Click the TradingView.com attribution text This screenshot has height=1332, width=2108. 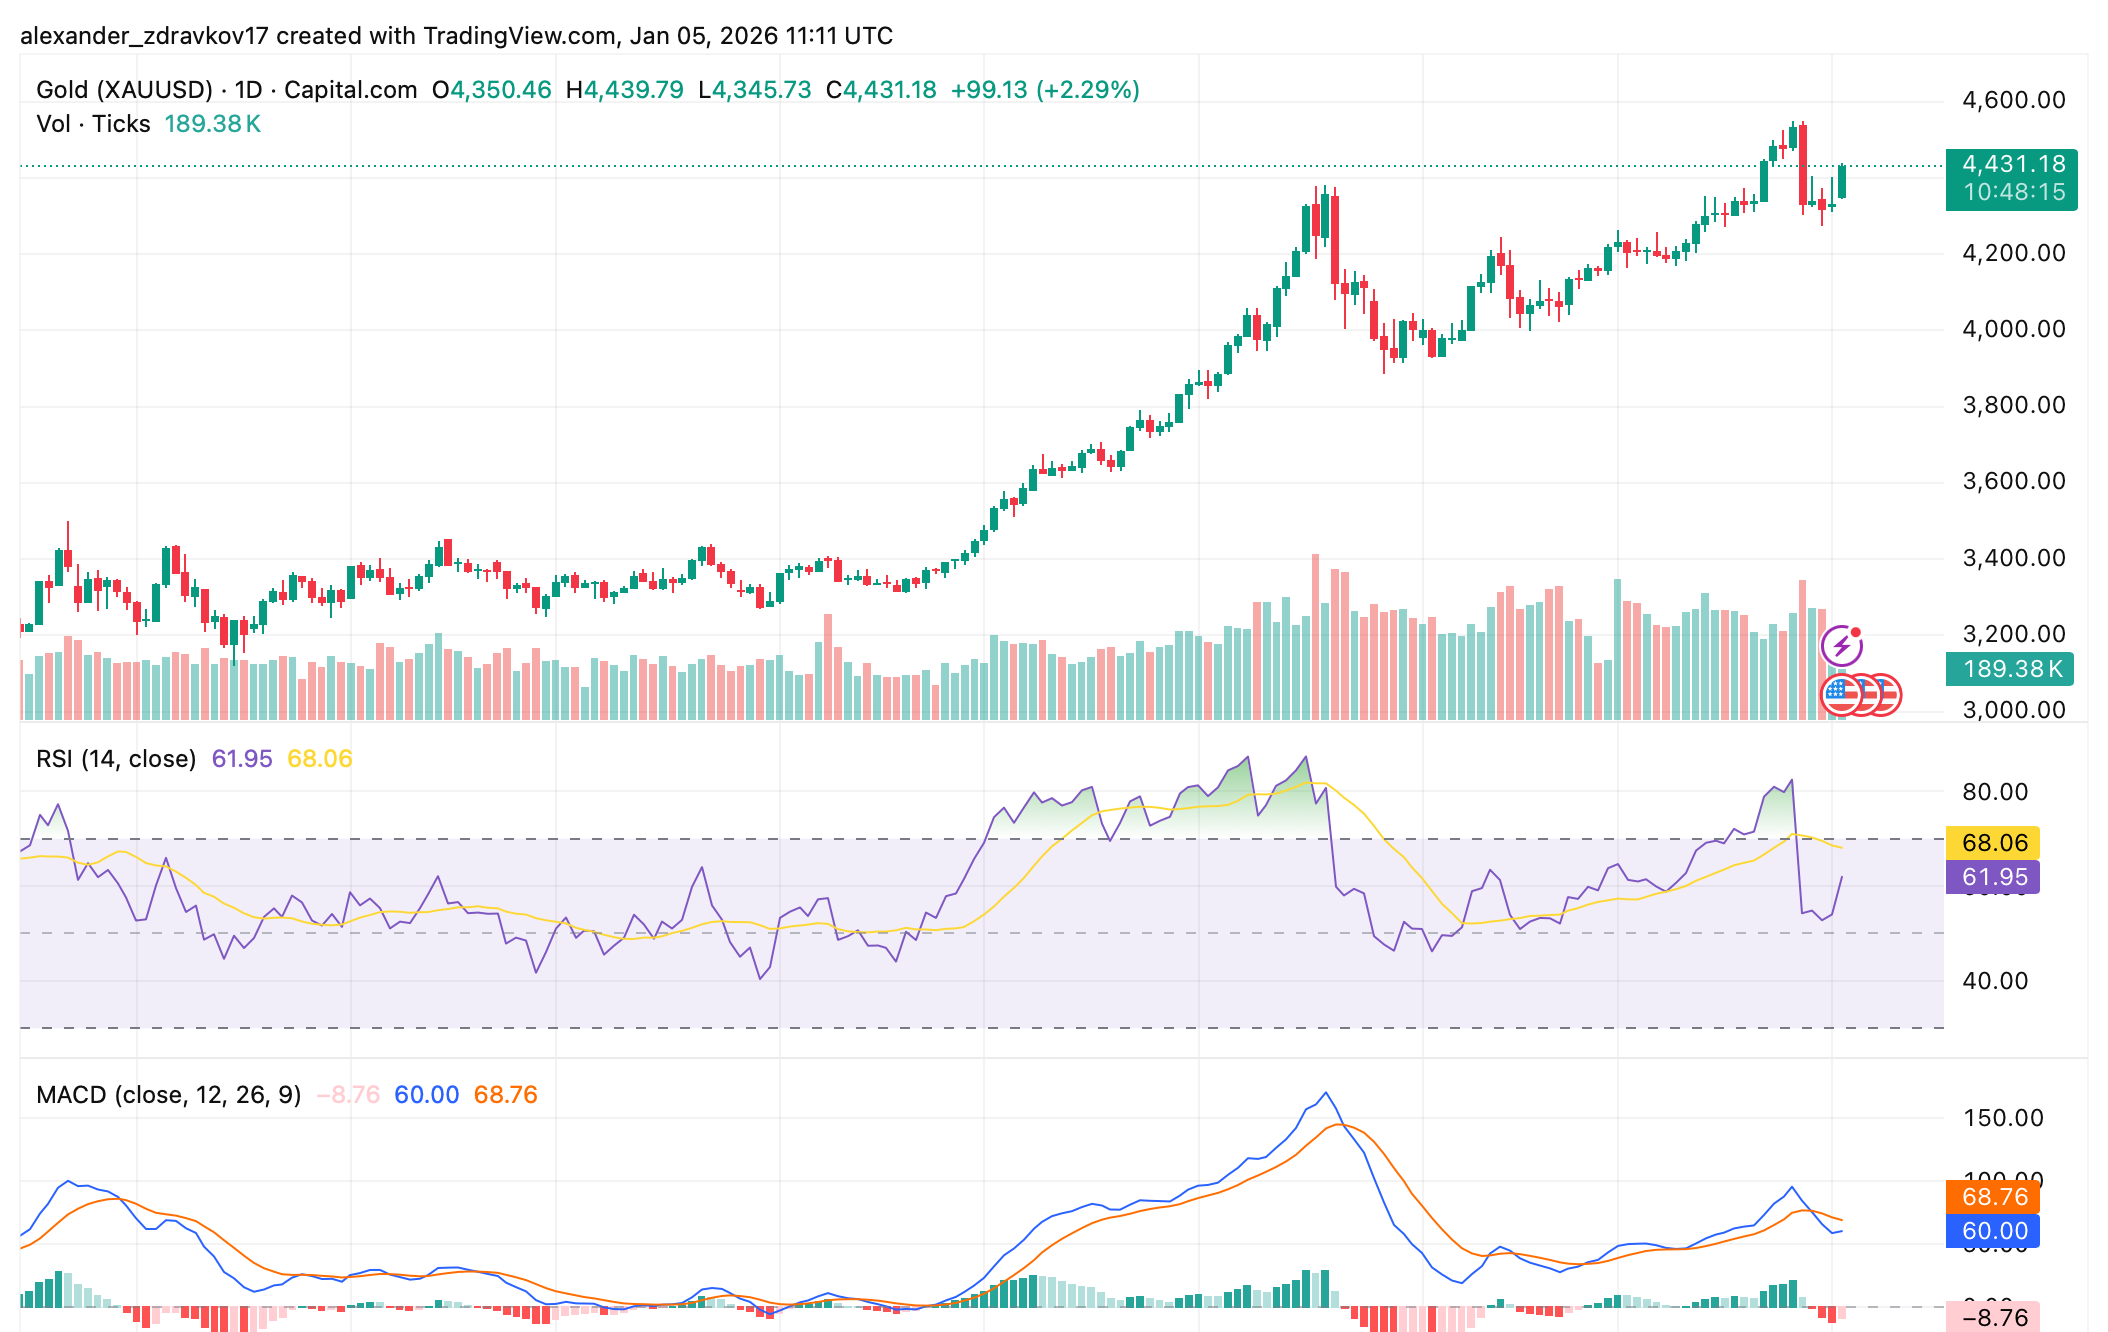[x=519, y=36]
